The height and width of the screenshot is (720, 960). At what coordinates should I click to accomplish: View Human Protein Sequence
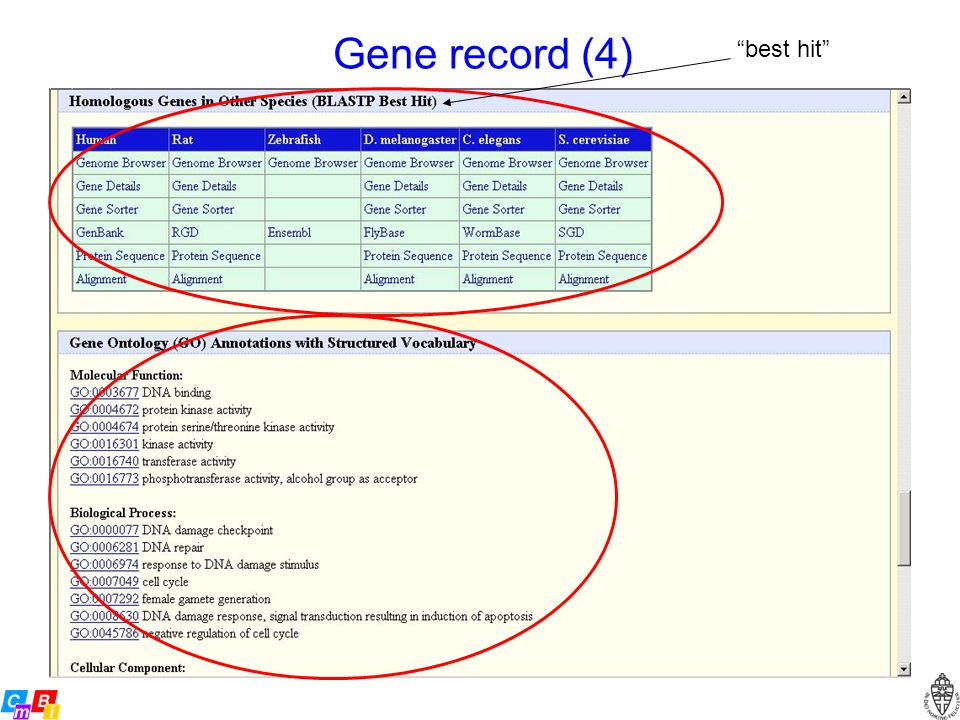click(121, 256)
